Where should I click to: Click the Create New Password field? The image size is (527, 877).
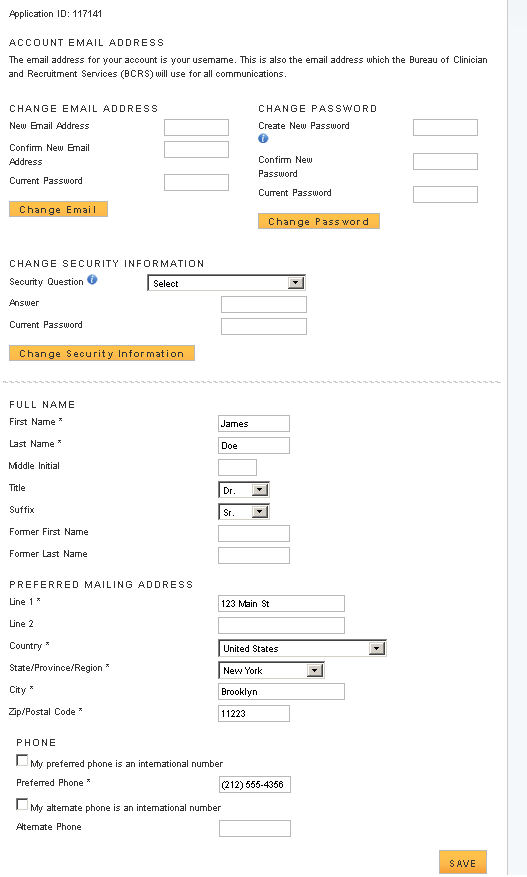[445, 128]
